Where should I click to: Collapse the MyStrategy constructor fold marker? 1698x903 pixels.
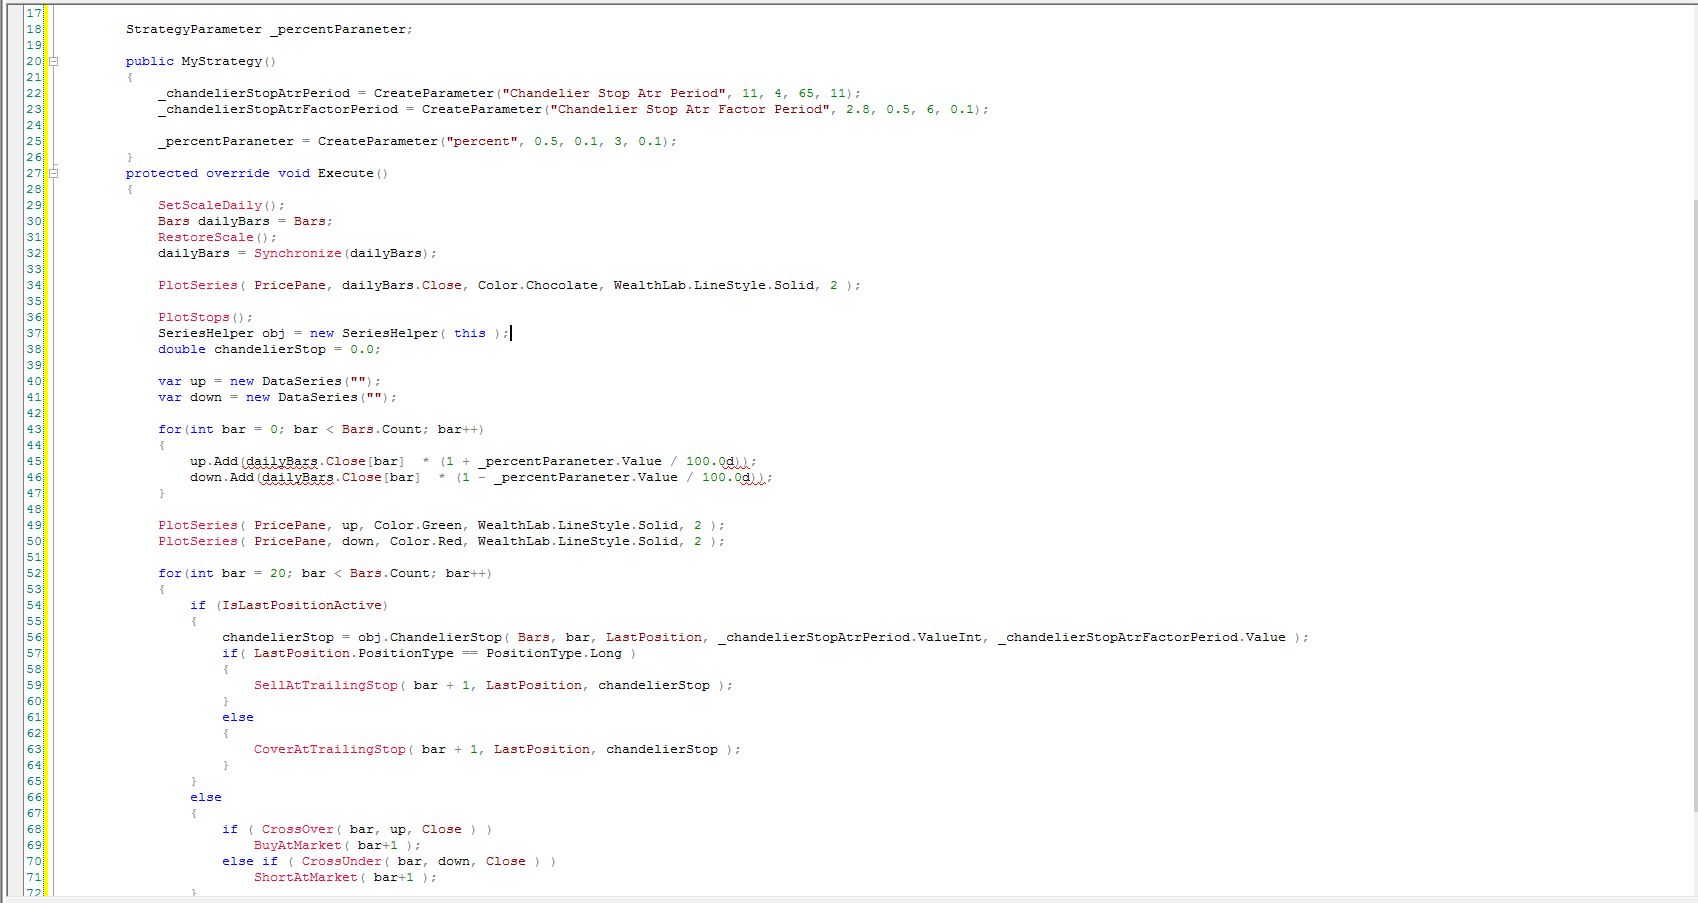(54, 61)
